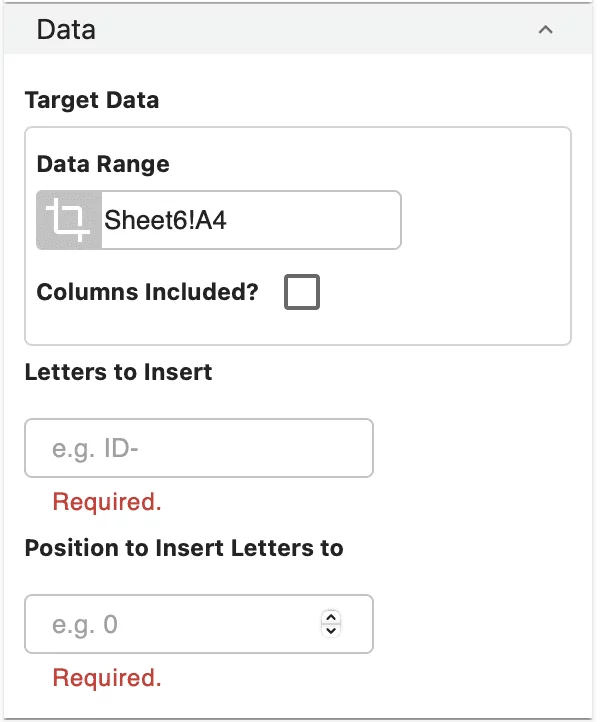600x722 pixels.
Task: Select the Columns Included? label text
Action: click(147, 292)
